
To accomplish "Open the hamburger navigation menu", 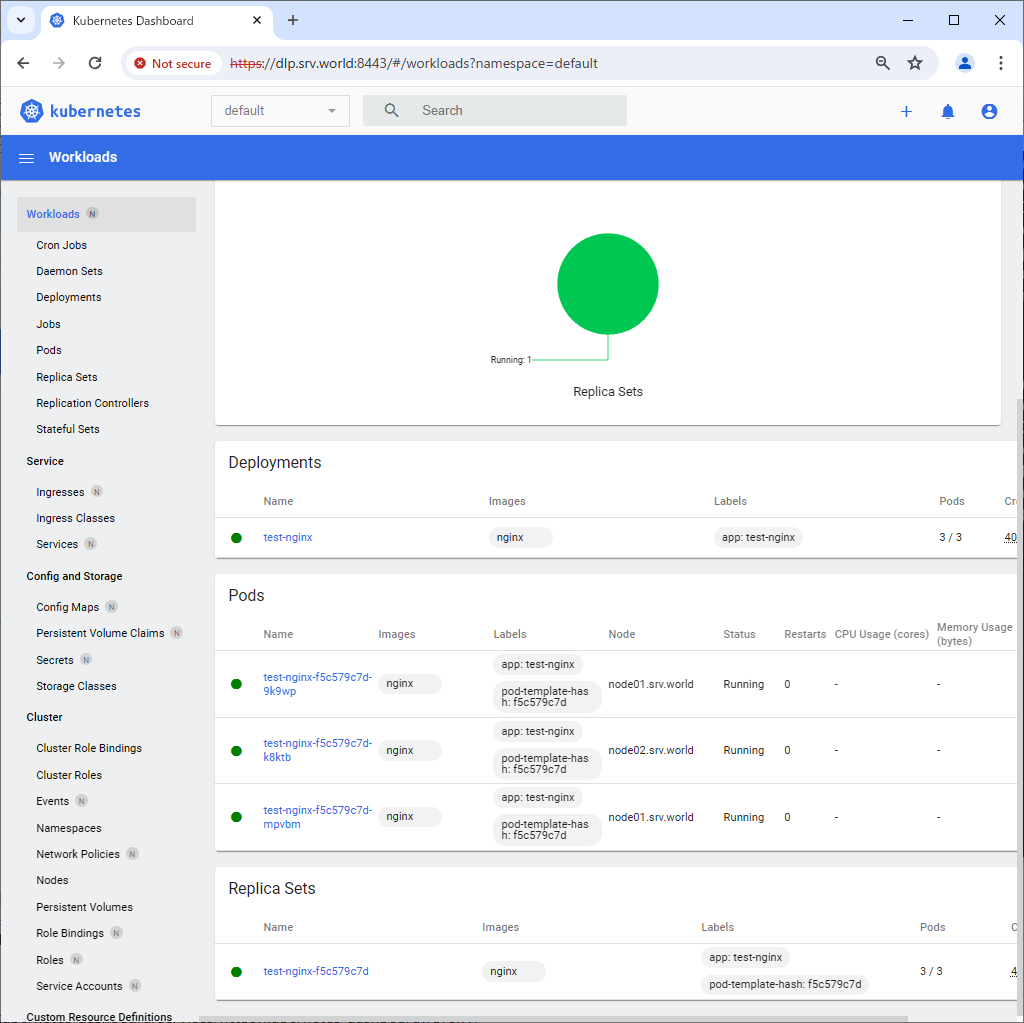I will 27,158.
